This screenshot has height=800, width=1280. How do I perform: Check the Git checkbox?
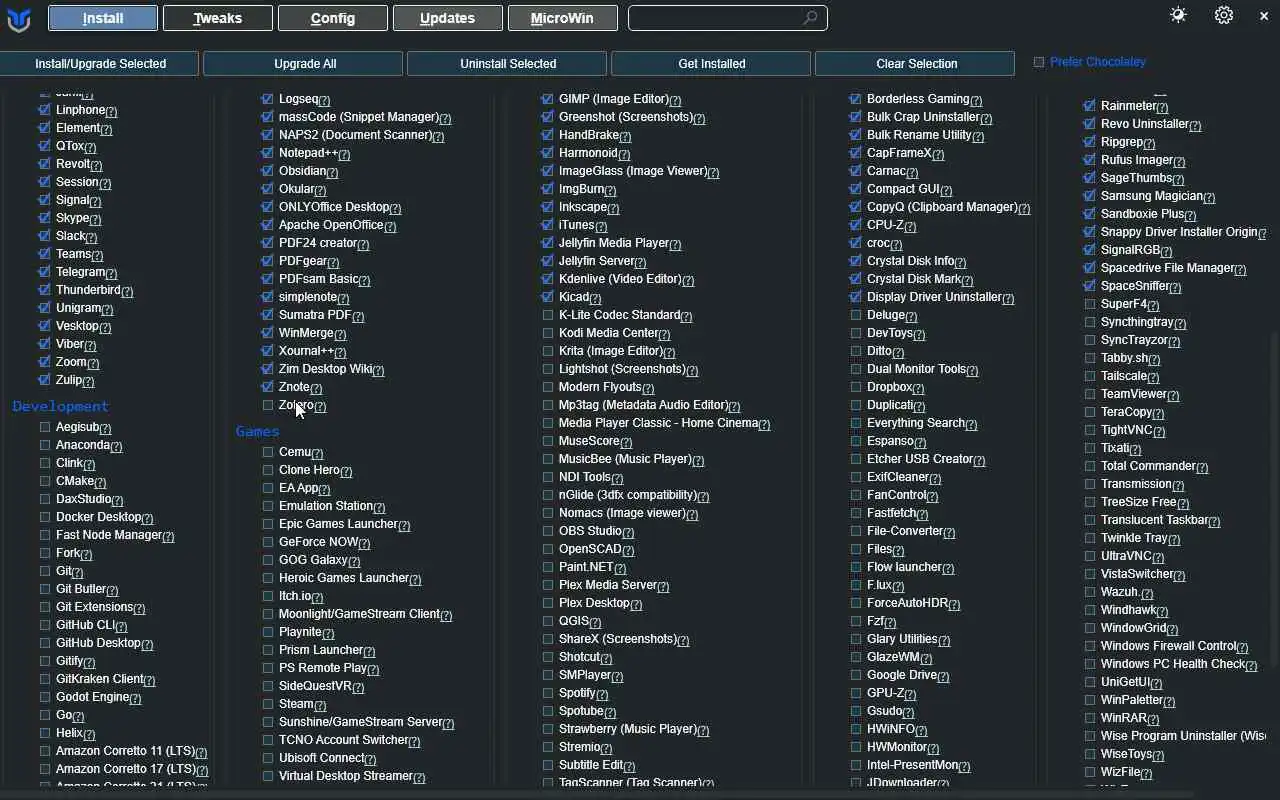(45, 571)
